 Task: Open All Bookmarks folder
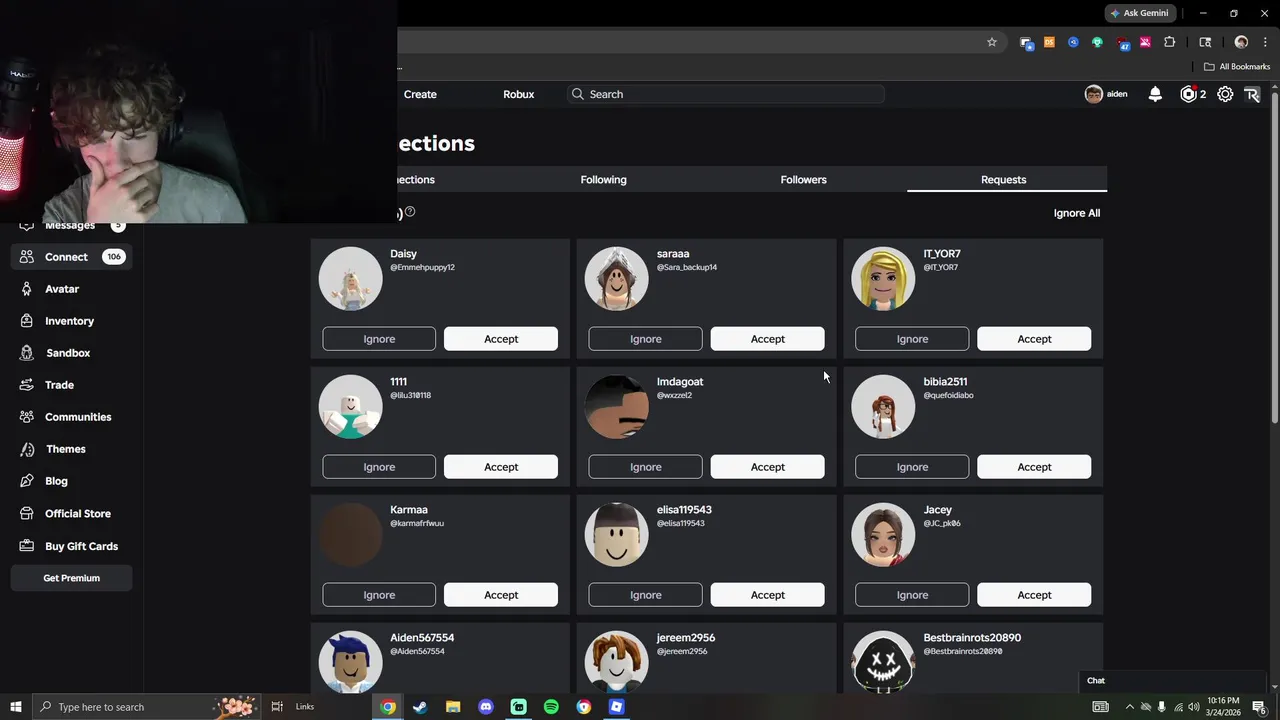(1237, 67)
